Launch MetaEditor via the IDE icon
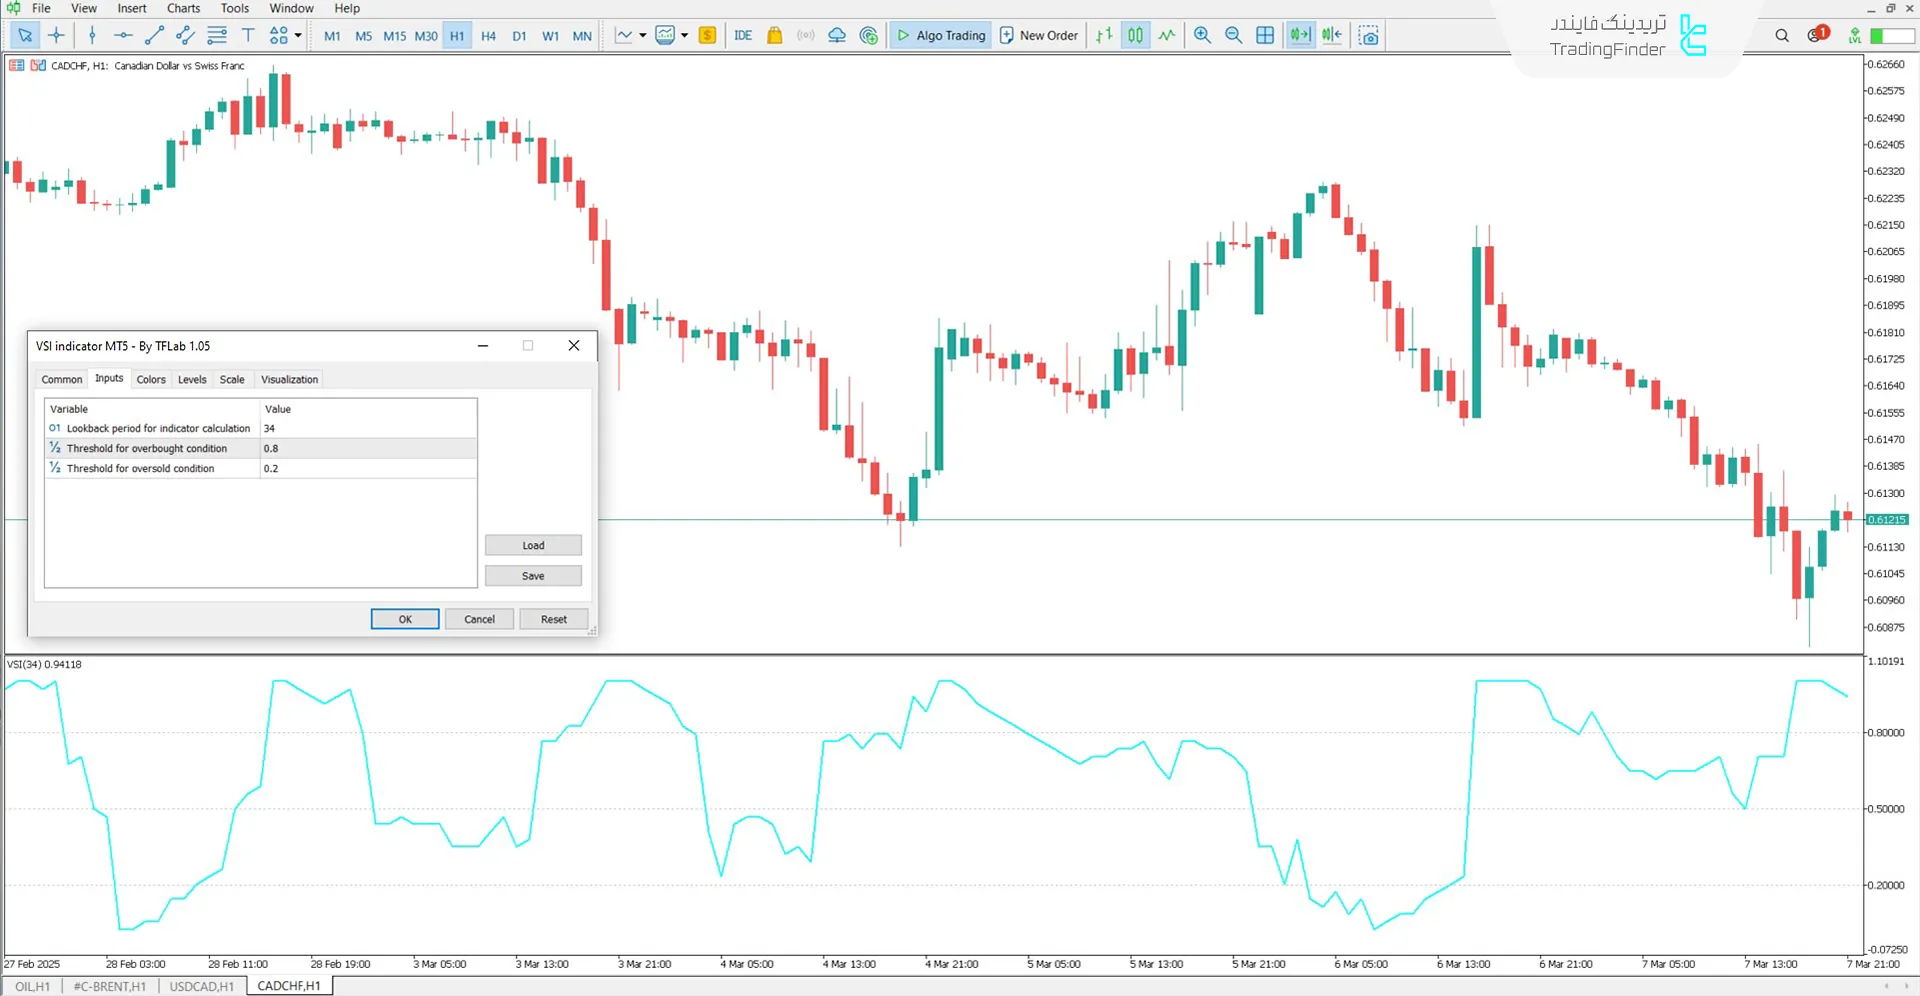 click(743, 35)
